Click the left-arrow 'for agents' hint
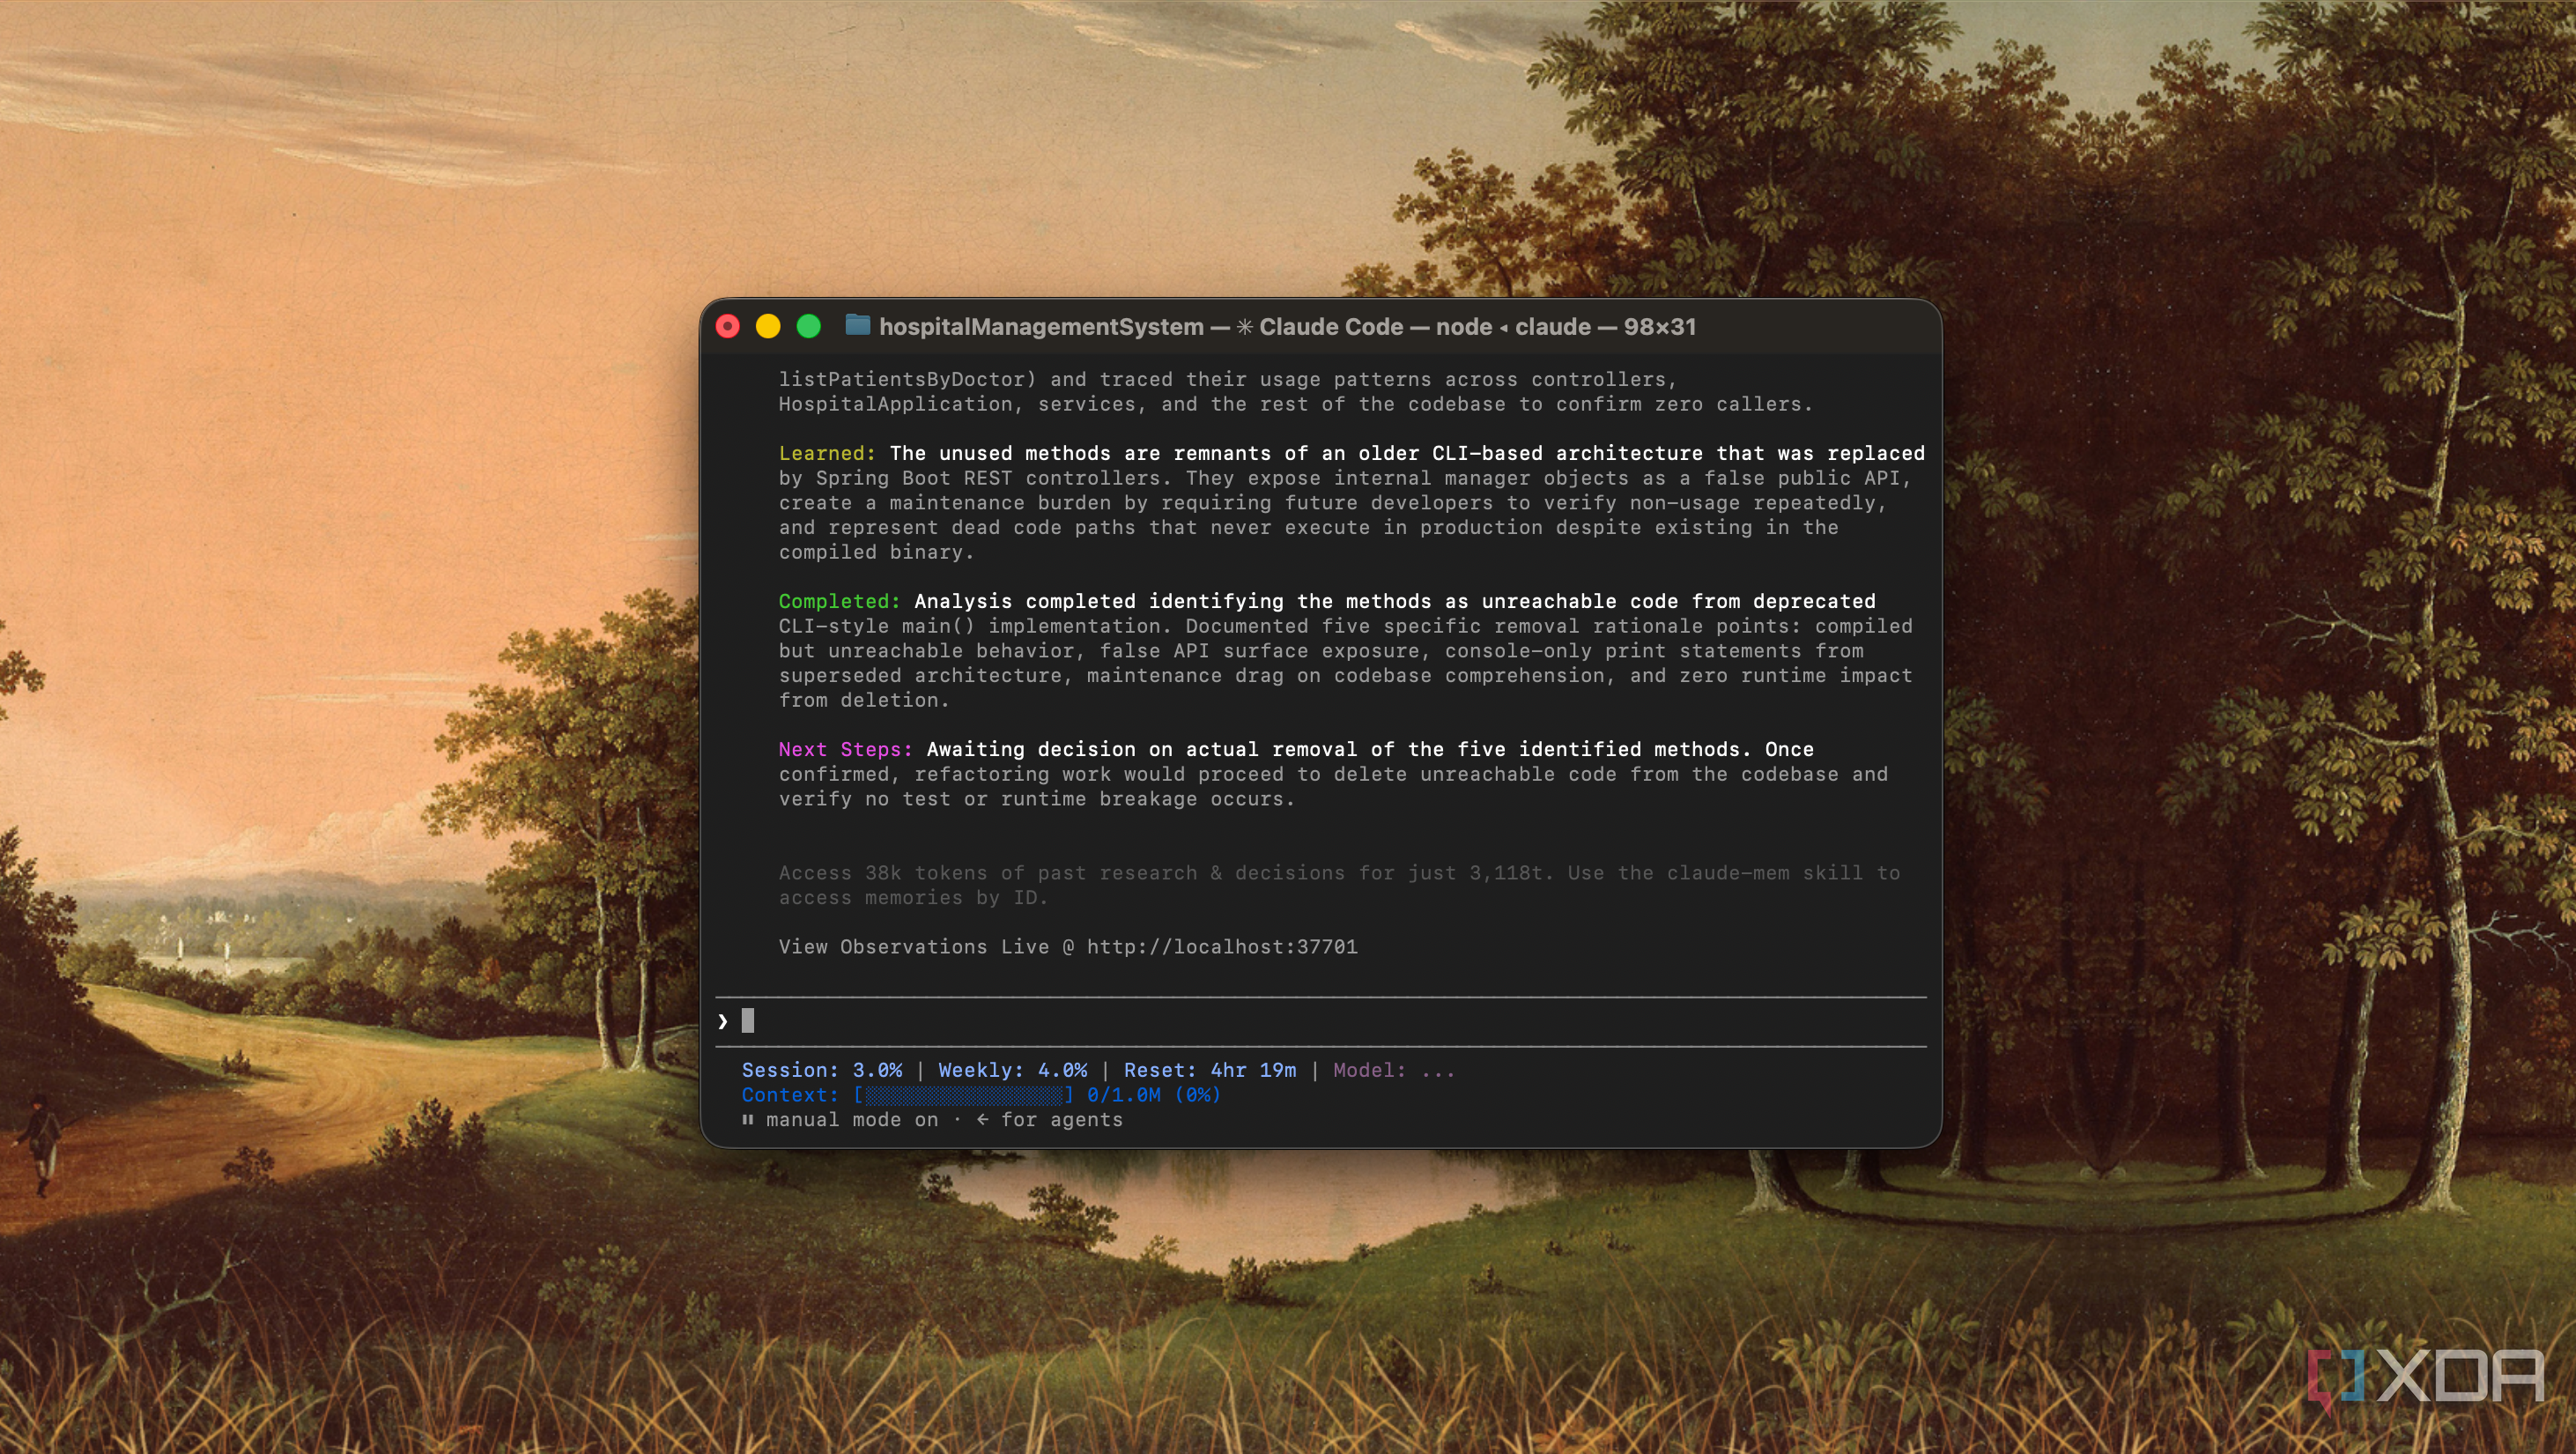The image size is (2576, 1454). [1049, 1120]
